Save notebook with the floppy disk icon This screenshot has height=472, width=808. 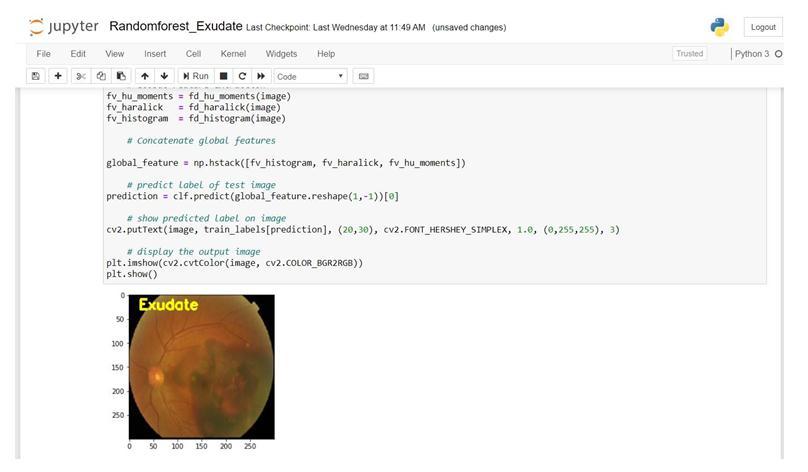(x=36, y=76)
